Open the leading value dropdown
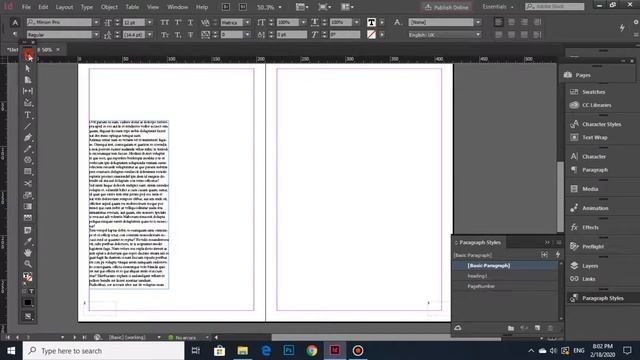The height and width of the screenshot is (360, 640). [149, 35]
